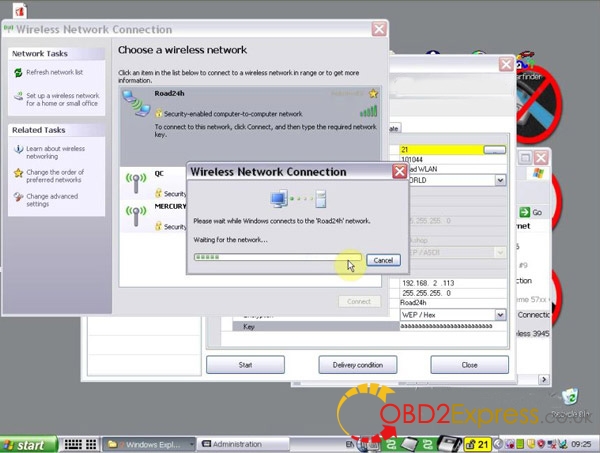The image size is (600, 453).
Task: Expand the WORLD dropdown list
Action: (x=500, y=180)
